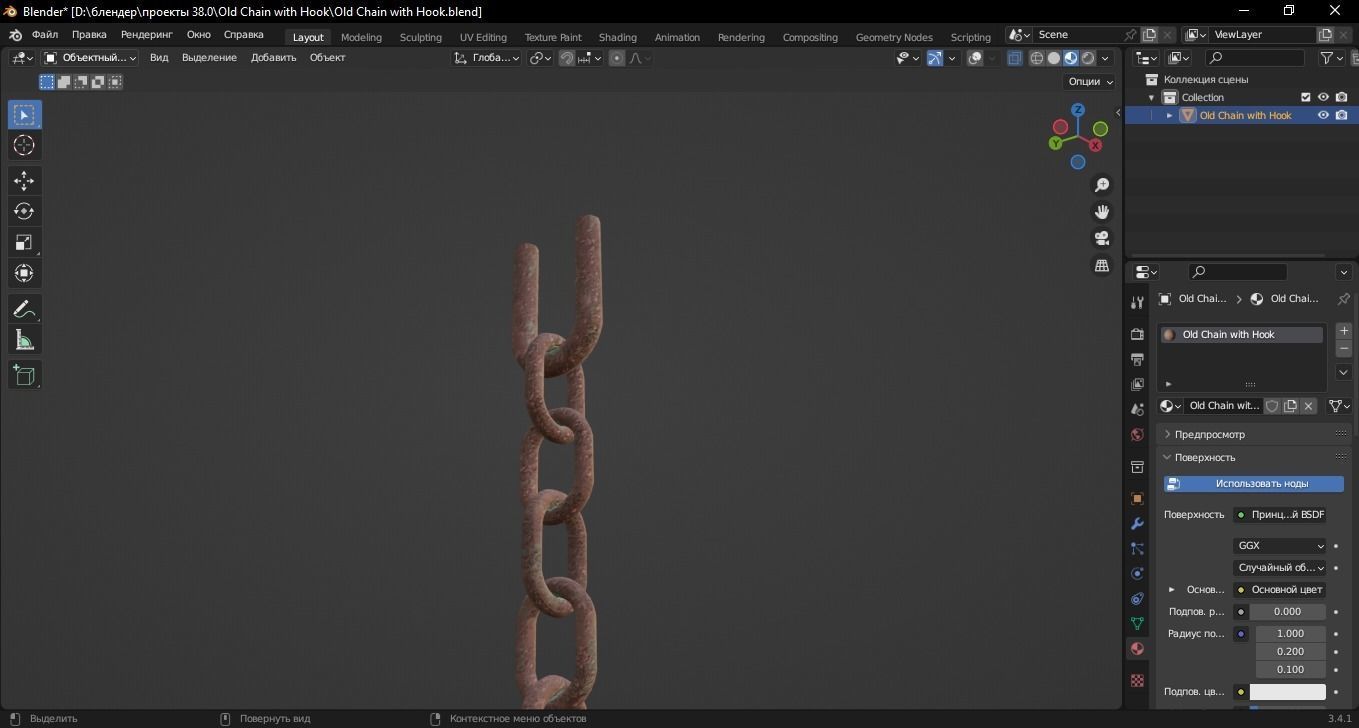The image size is (1359, 728).
Task: Open the subsurface method dropdown Случайный об...
Action: point(1280,568)
